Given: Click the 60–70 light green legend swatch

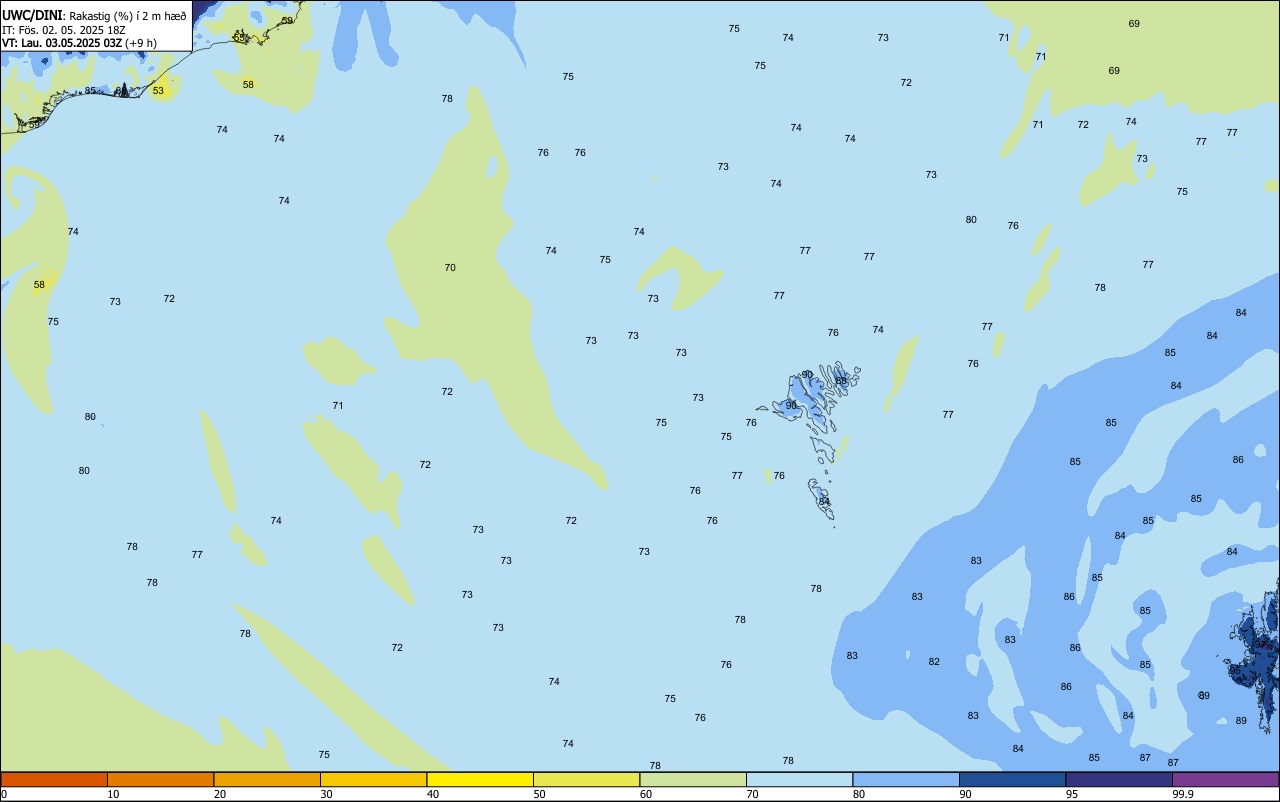Looking at the screenshot, I should pyautogui.click(x=693, y=779).
